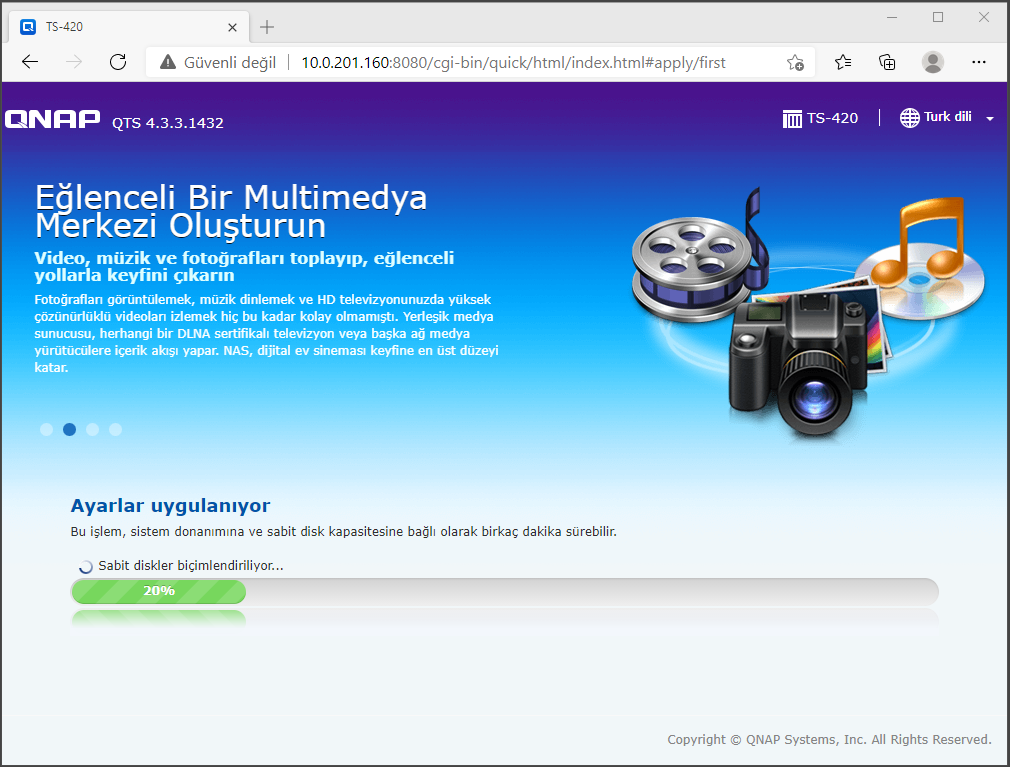
Task: Open the browser collections icon
Action: tap(887, 62)
